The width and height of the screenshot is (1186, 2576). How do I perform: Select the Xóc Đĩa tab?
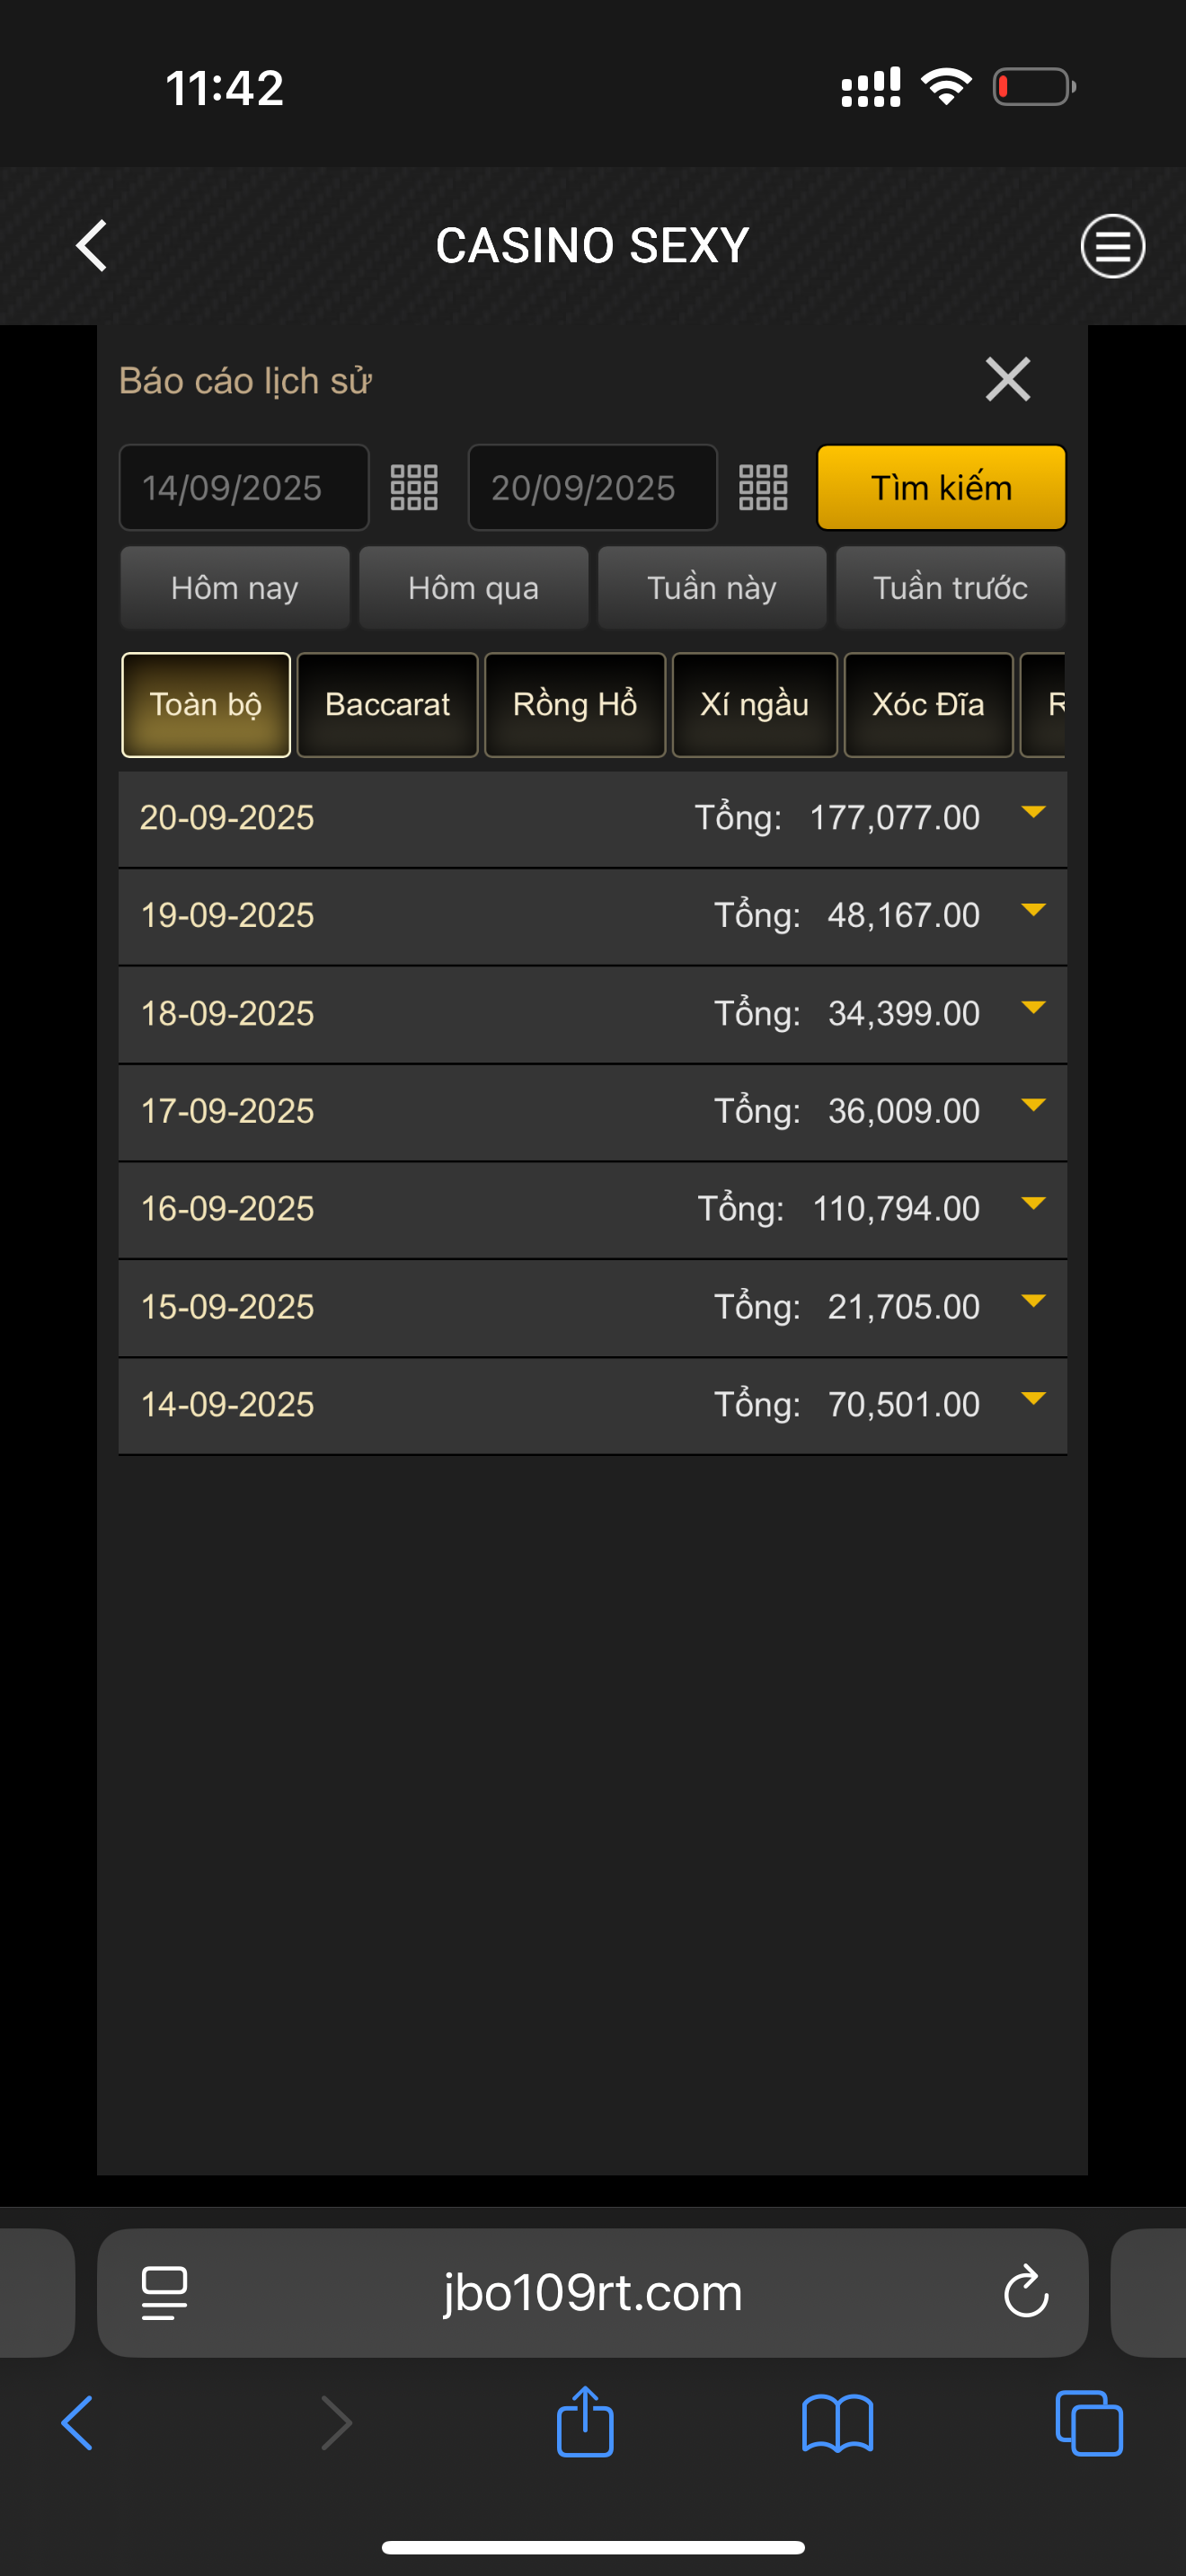(928, 705)
